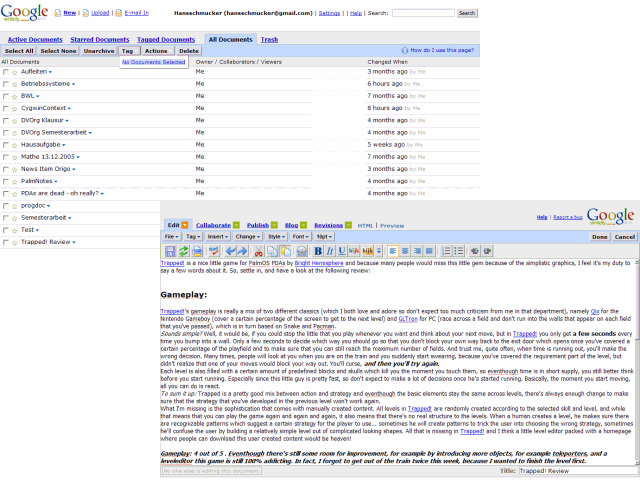Run the spell check tool
The image size is (640, 480).
[x=214, y=251]
